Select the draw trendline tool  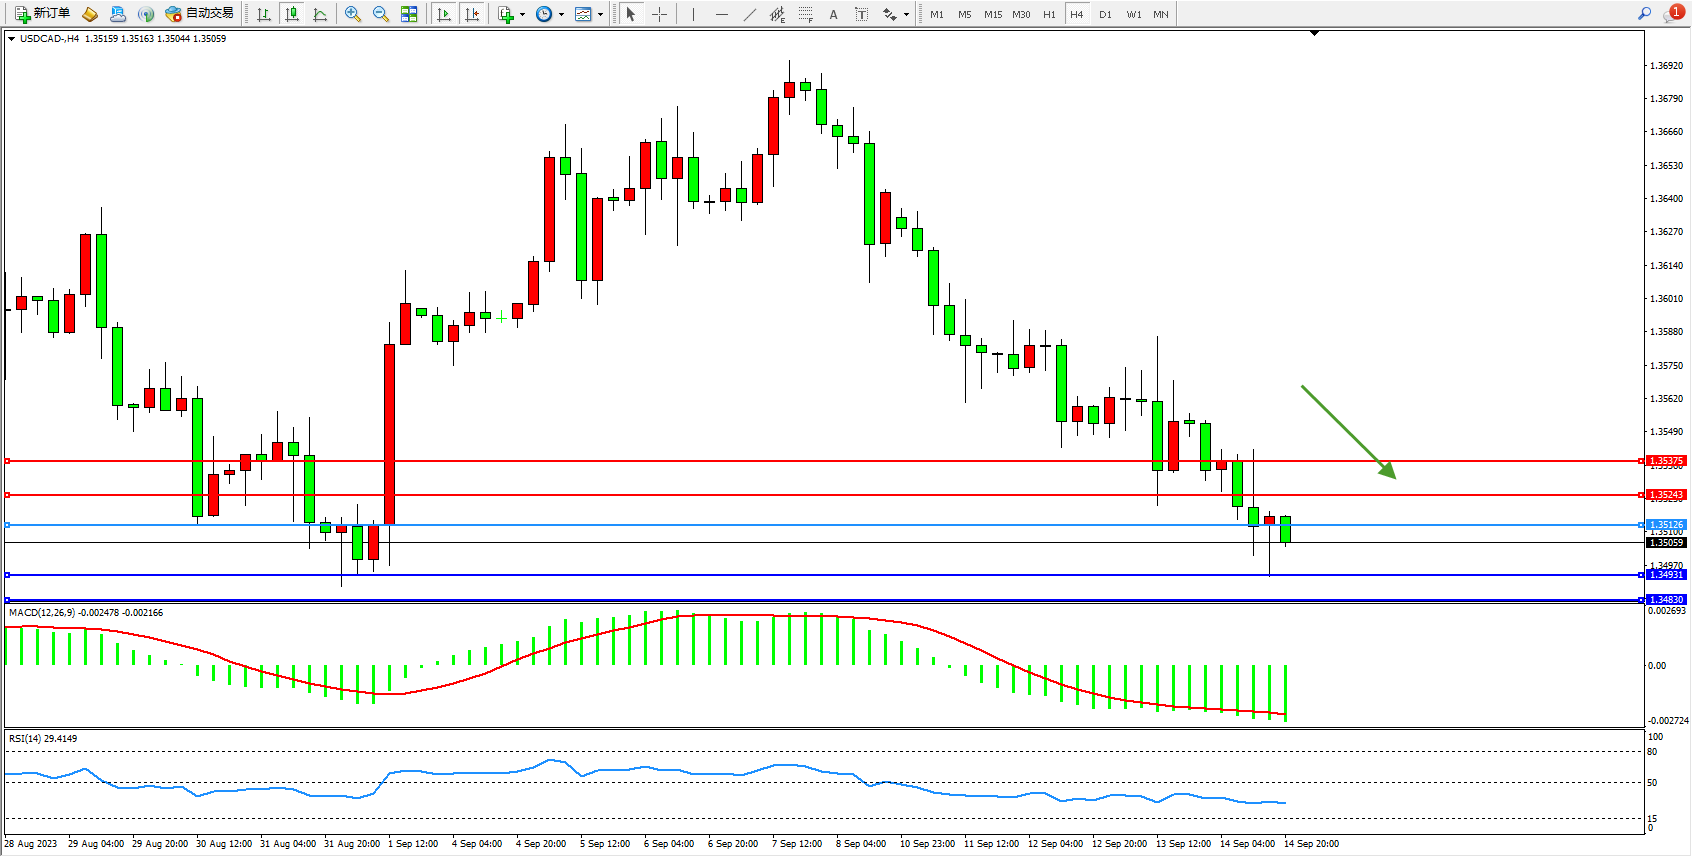[x=750, y=14]
